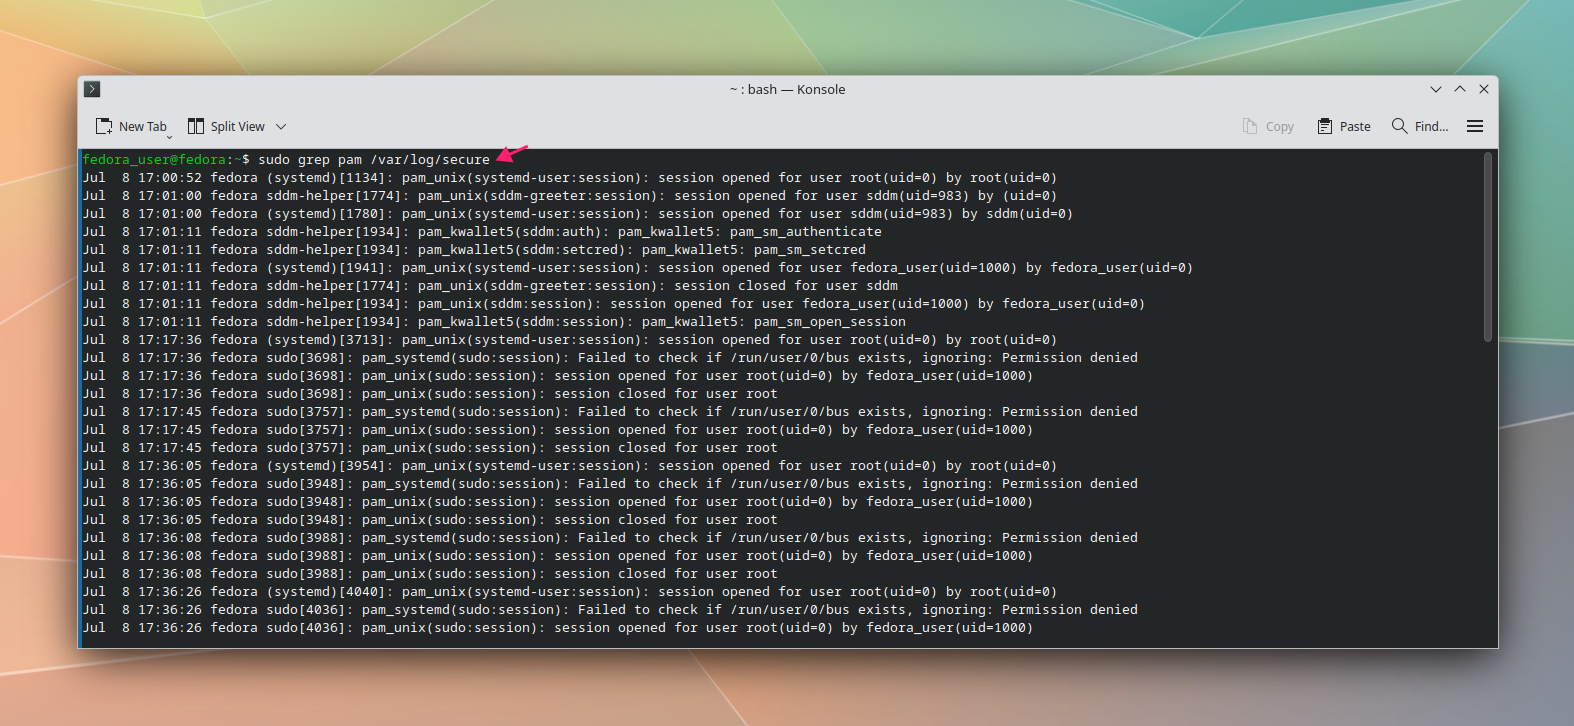Viewport: 1574px width, 726px height.
Task: Enable Split View in the toolbar
Action: pyautogui.click(x=226, y=126)
